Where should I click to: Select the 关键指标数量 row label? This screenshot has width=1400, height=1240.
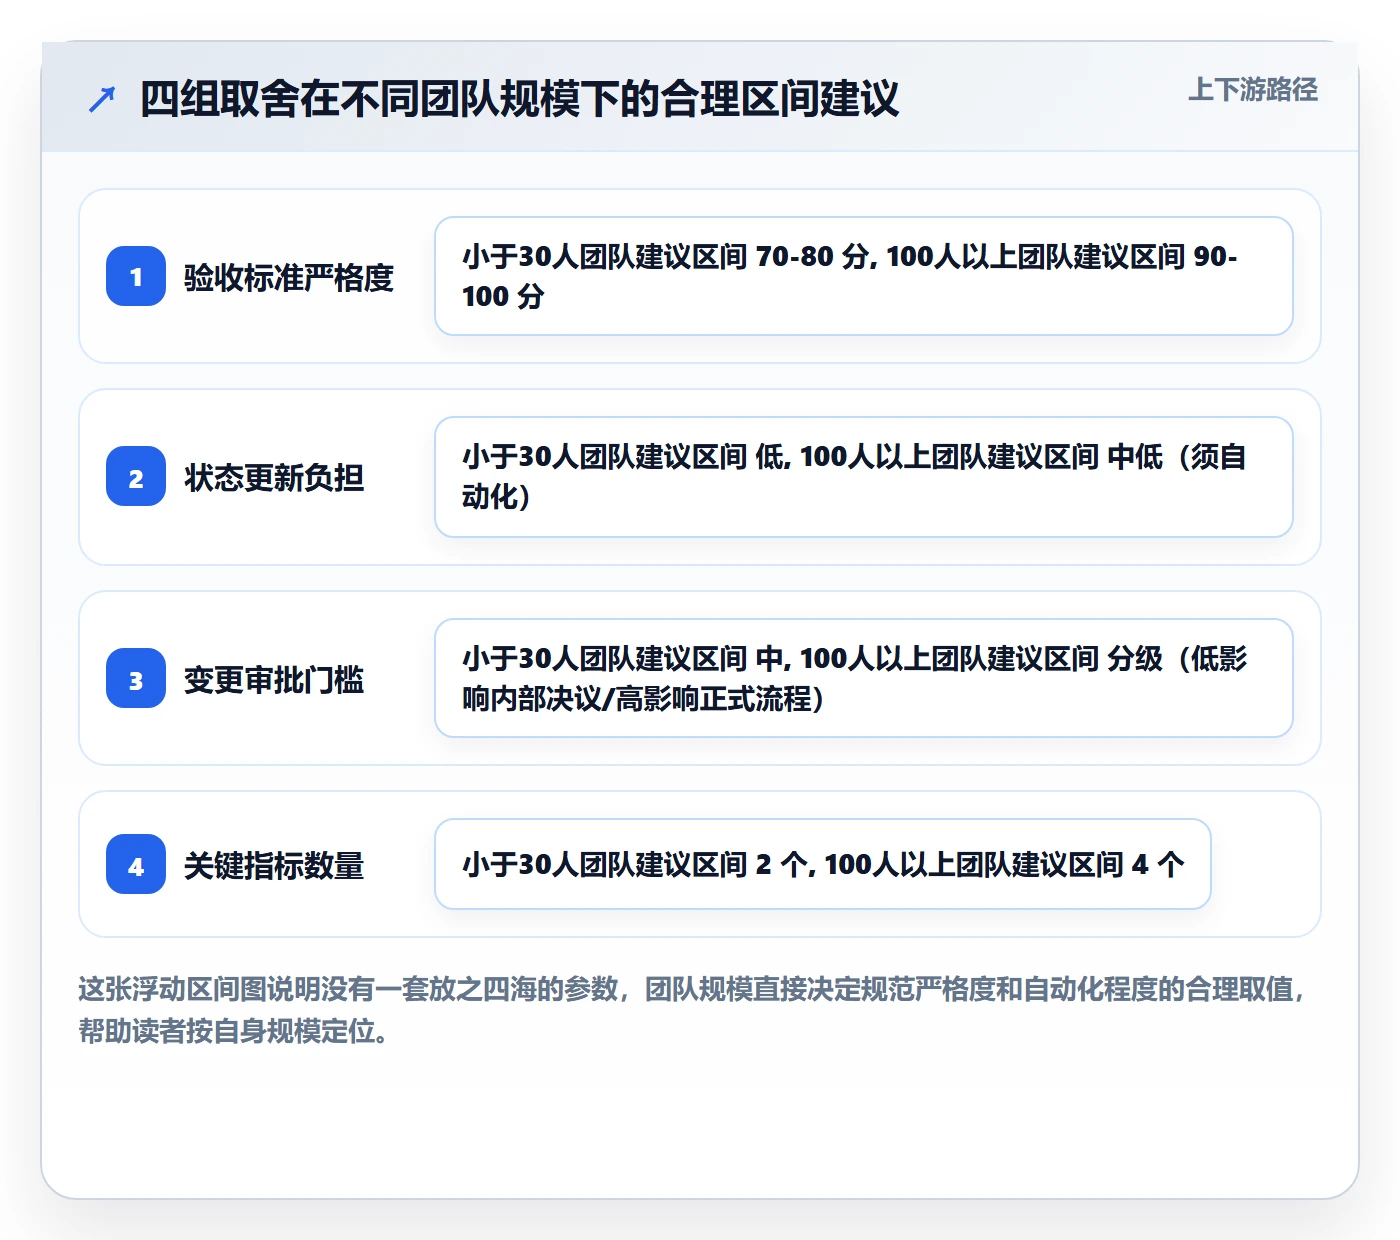coord(274,865)
